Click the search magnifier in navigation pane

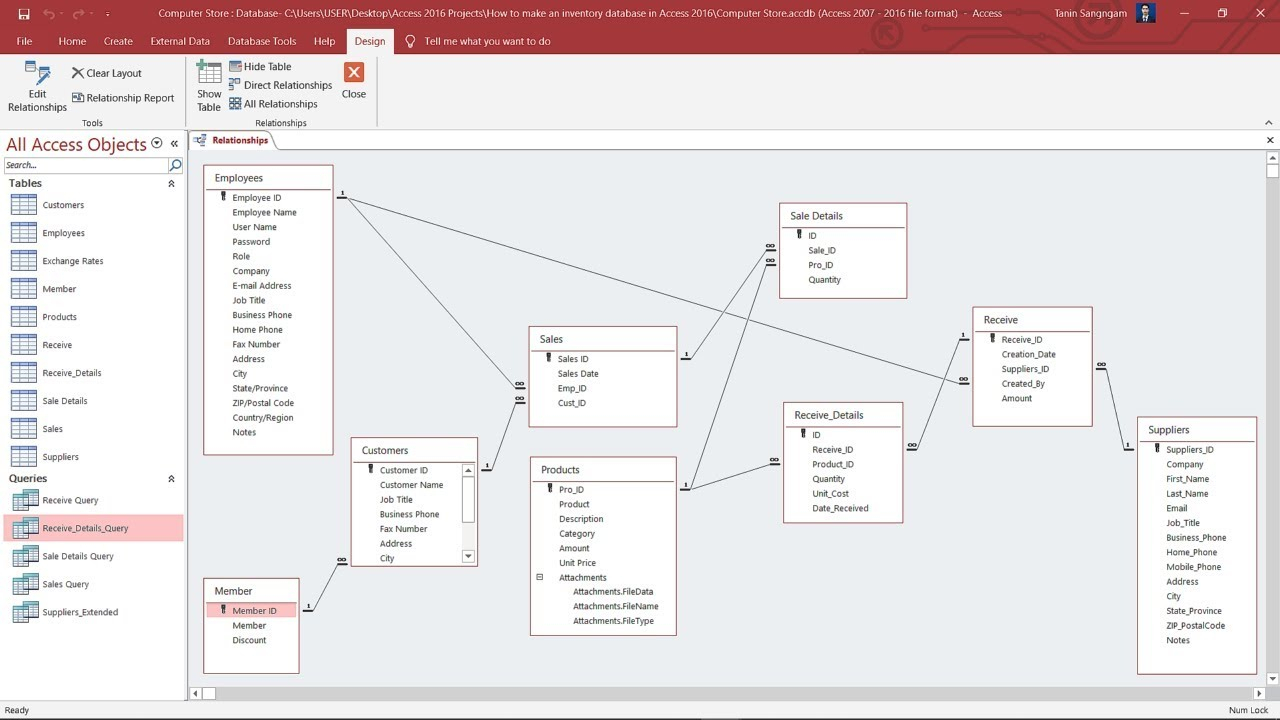click(x=176, y=165)
